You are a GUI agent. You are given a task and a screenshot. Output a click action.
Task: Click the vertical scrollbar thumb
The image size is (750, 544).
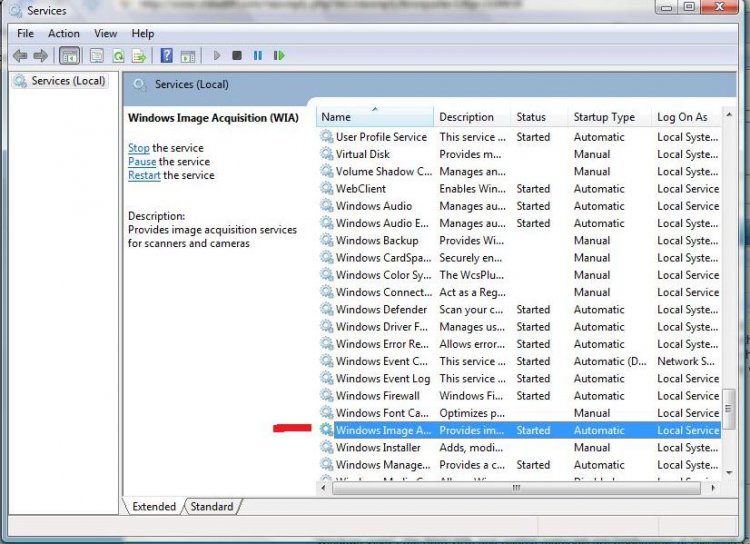[729, 409]
